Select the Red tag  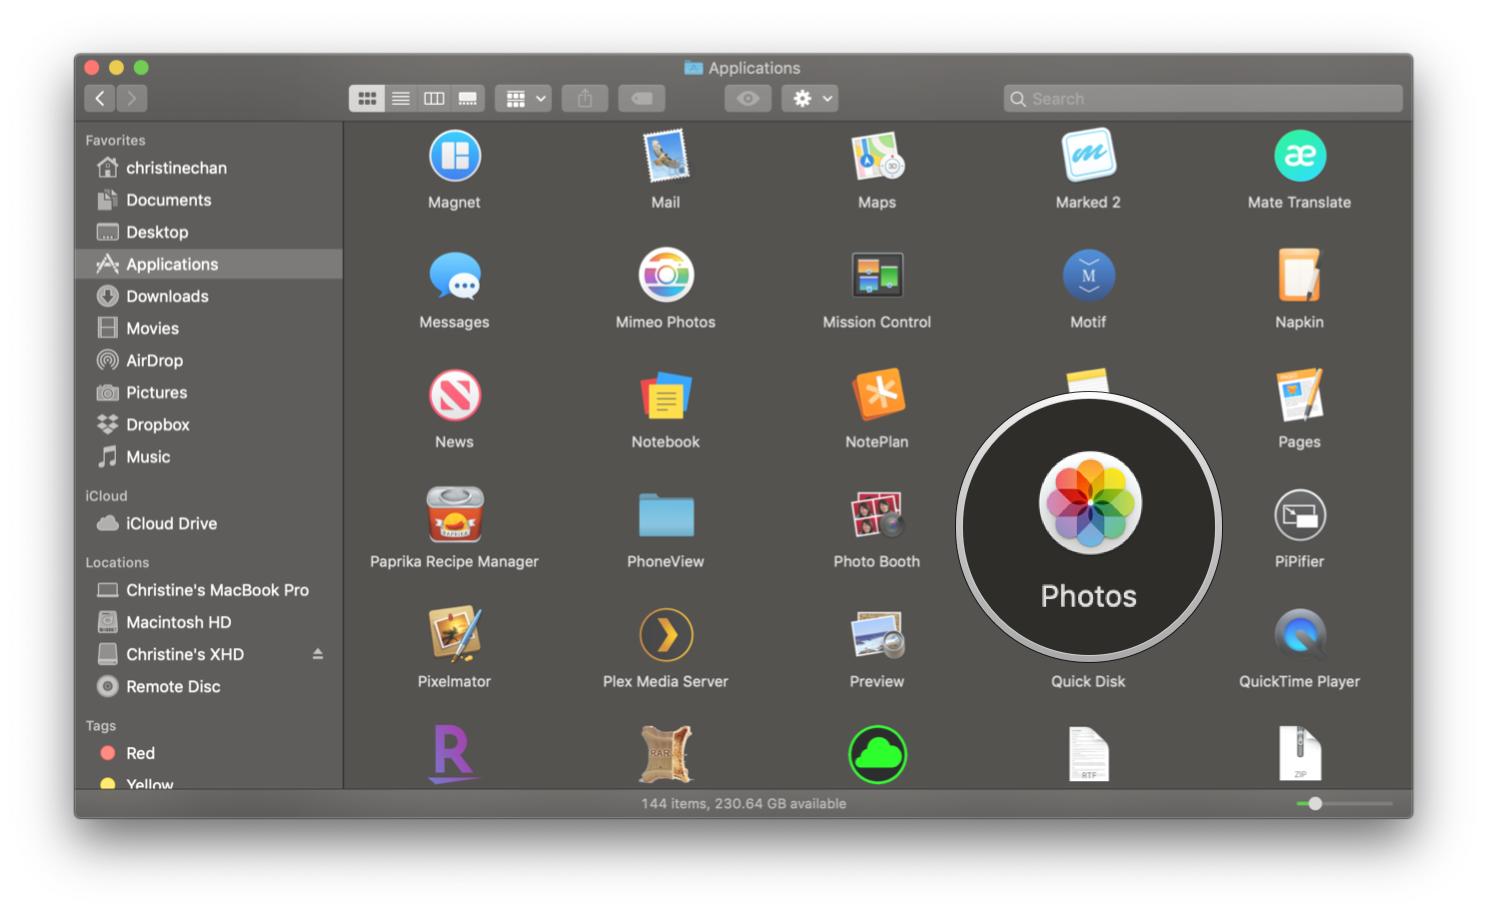(x=208, y=753)
